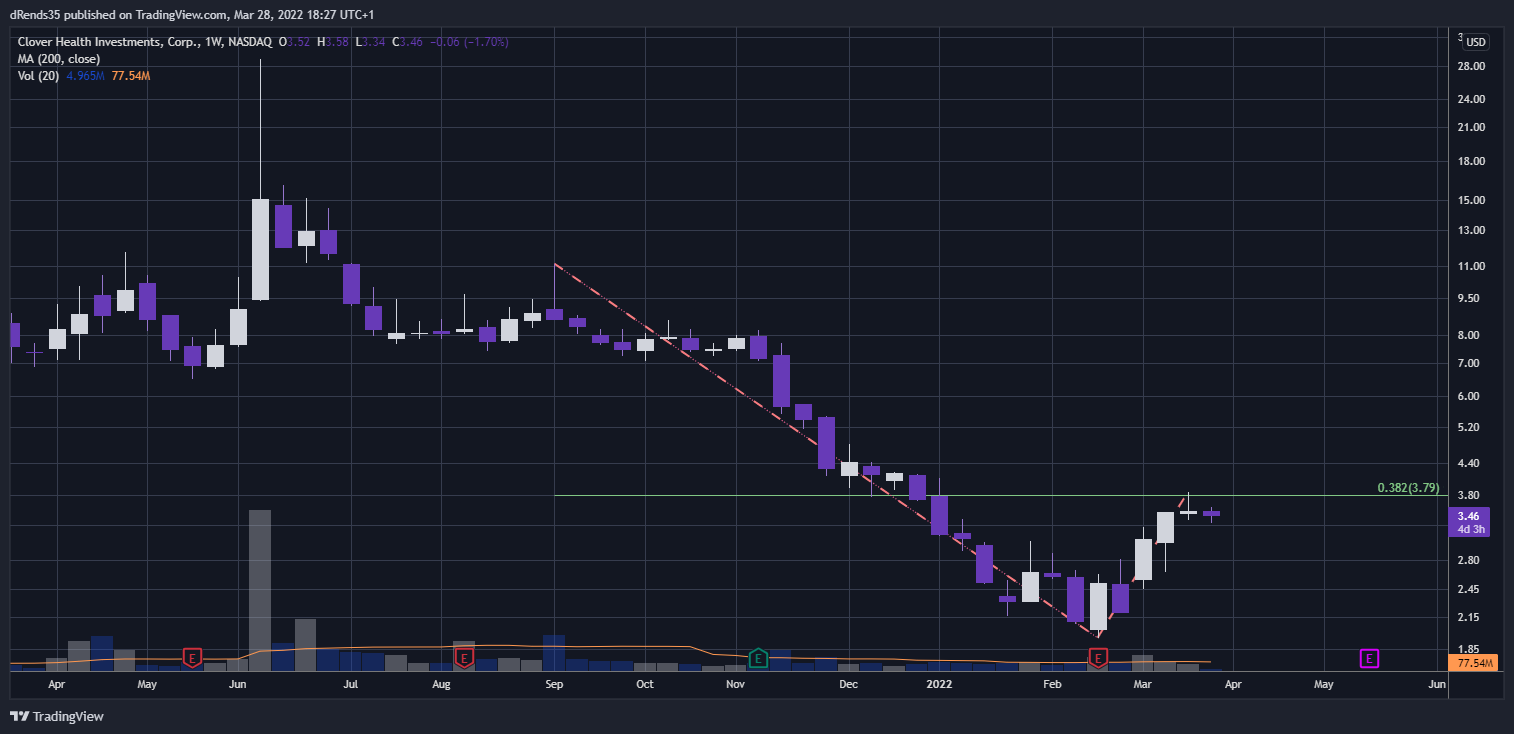Click the 2022 time axis label

tap(939, 685)
